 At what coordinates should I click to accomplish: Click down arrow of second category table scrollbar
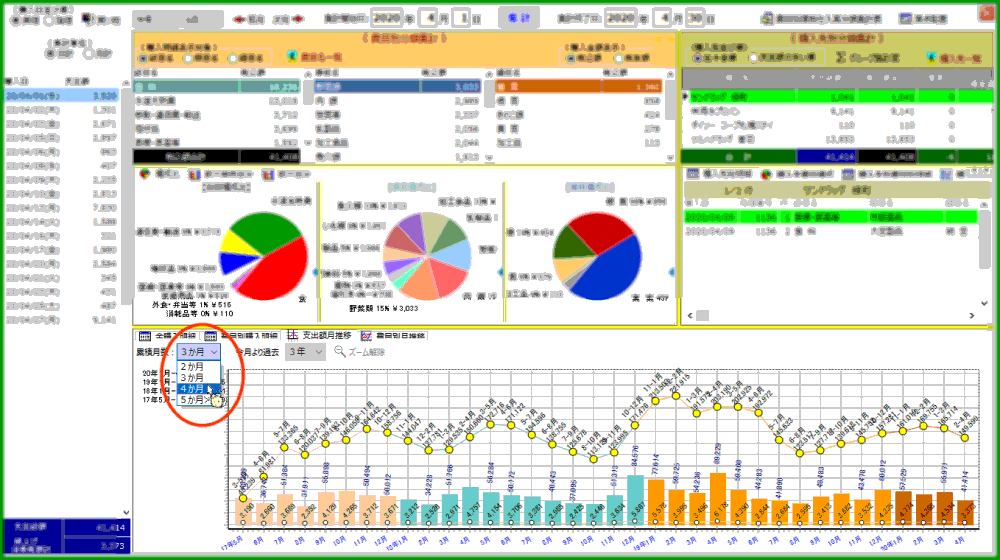click(489, 158)
